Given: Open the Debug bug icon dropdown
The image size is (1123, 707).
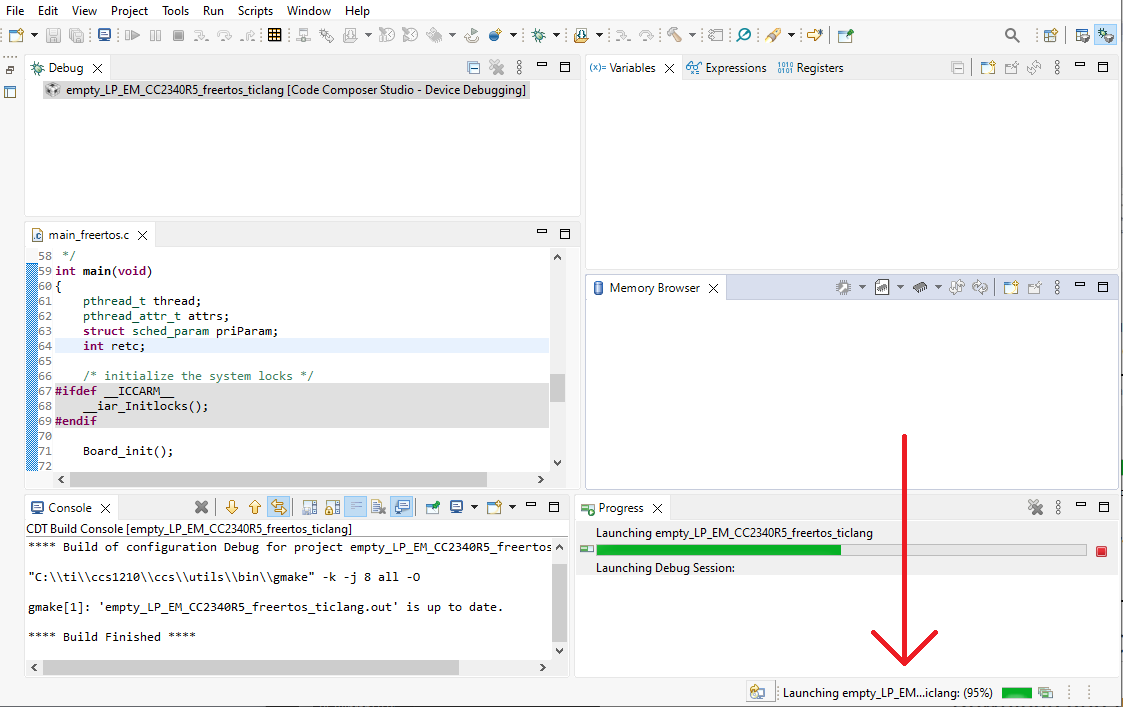Looking at the screenshot, I should 556,36.
